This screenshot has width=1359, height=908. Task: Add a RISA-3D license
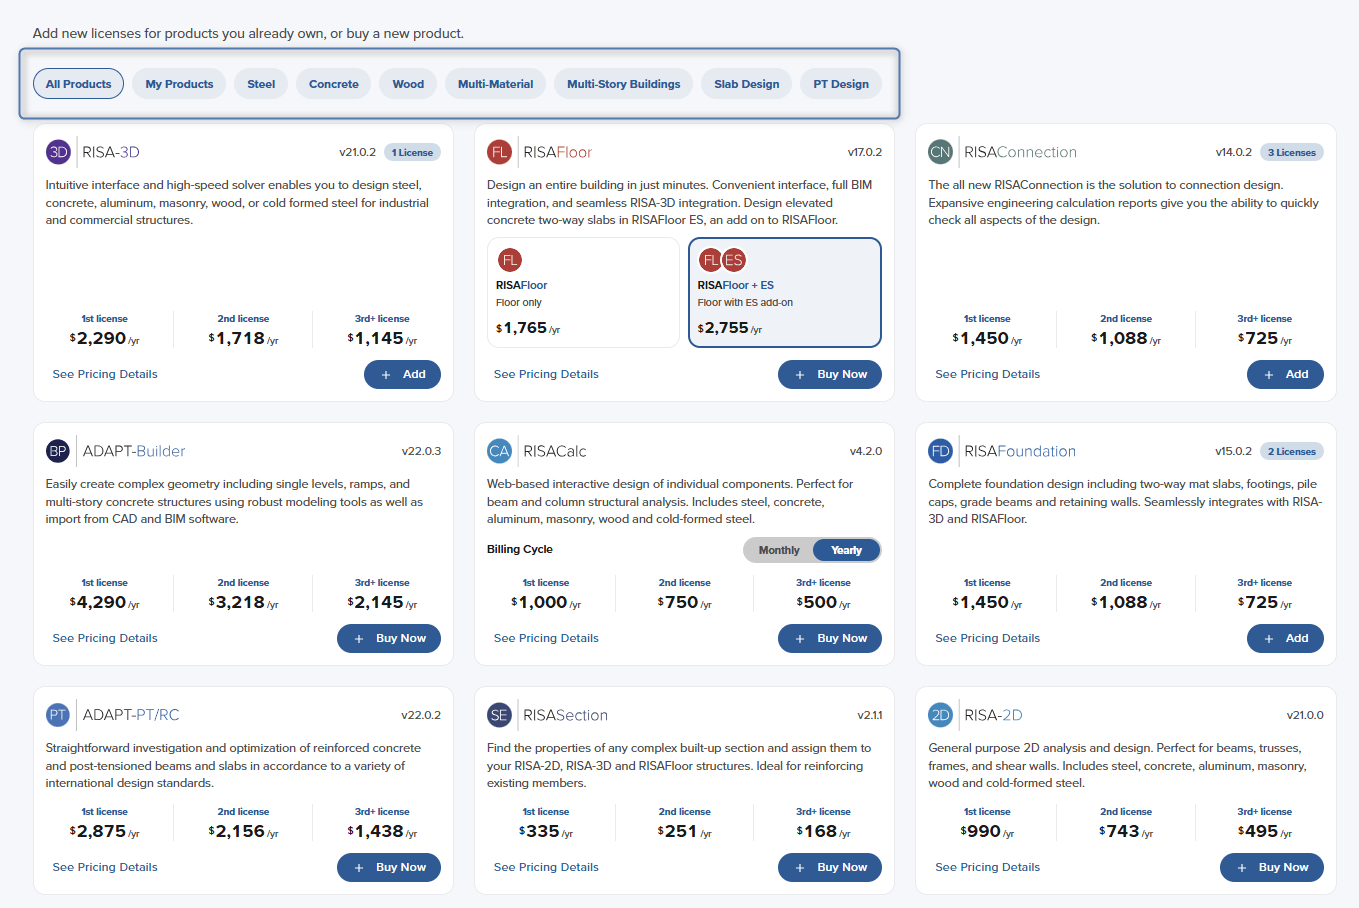[402, 374]
